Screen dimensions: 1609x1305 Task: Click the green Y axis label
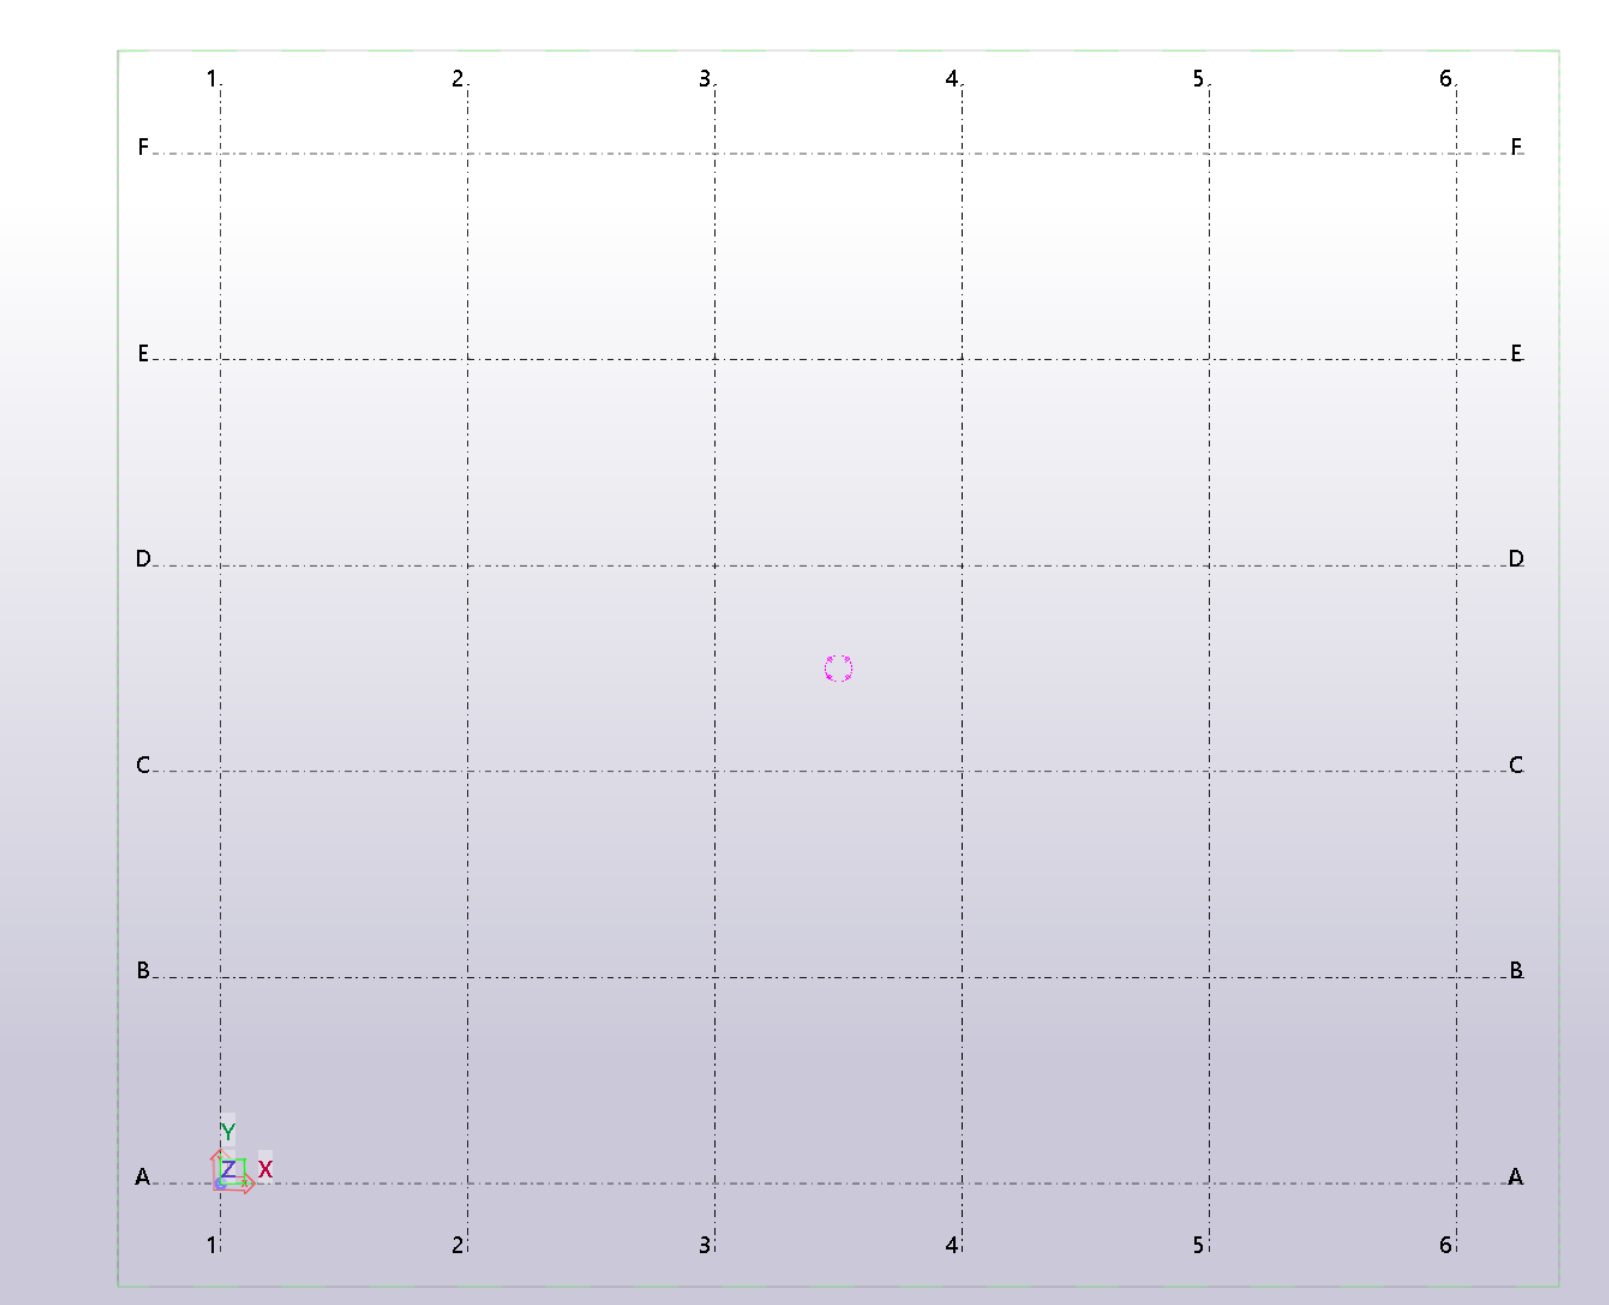(x=228, y=1132)
